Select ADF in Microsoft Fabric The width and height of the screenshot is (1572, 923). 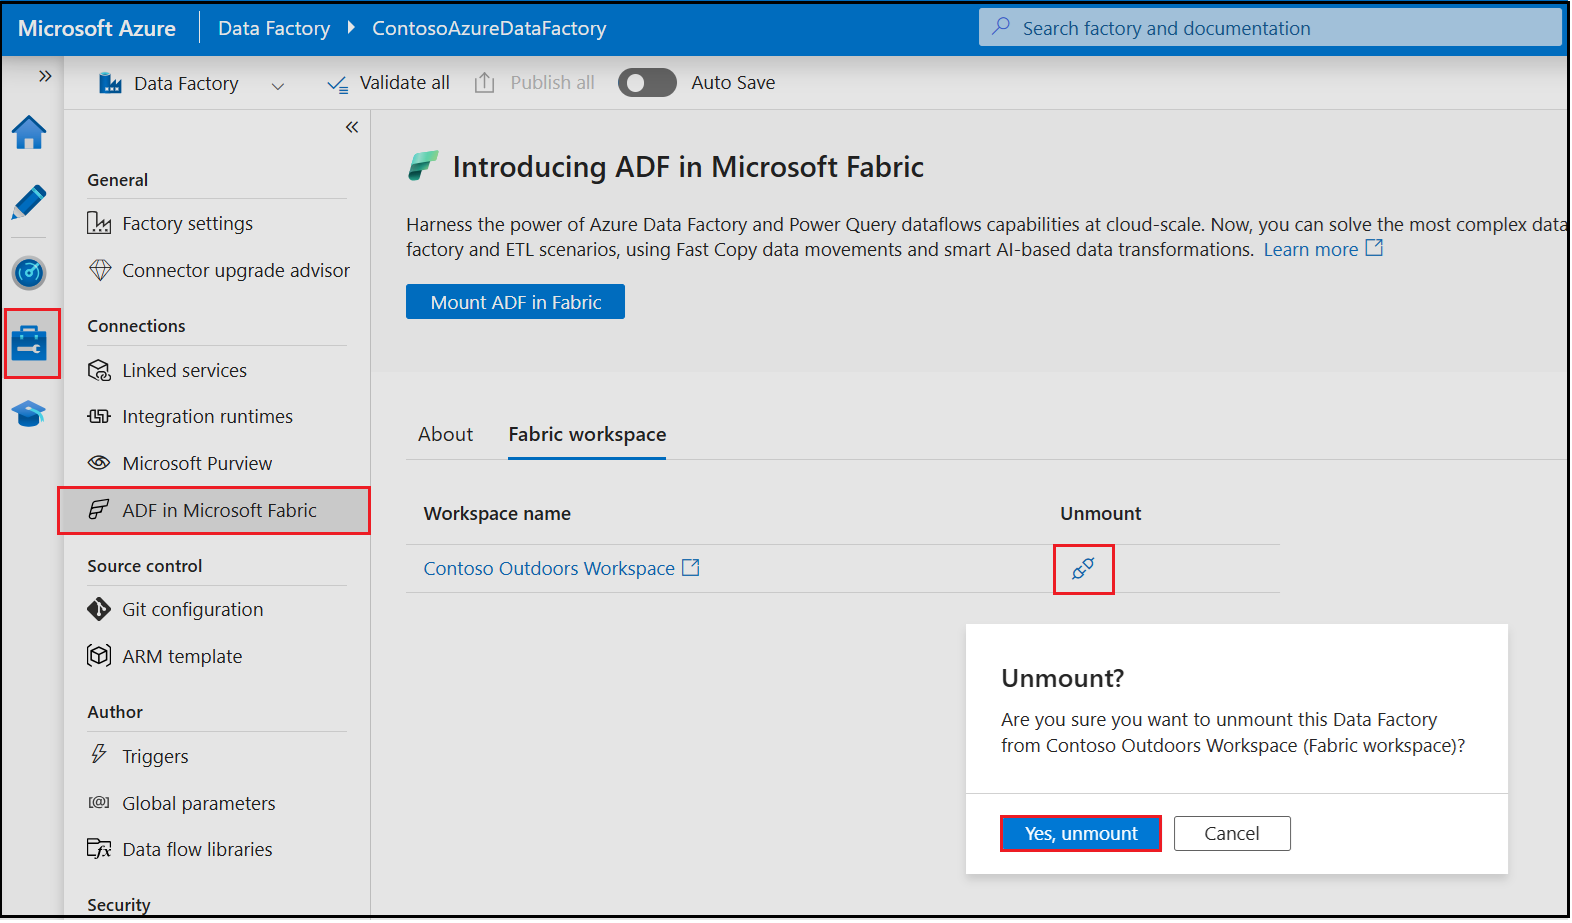click(214, 511)
